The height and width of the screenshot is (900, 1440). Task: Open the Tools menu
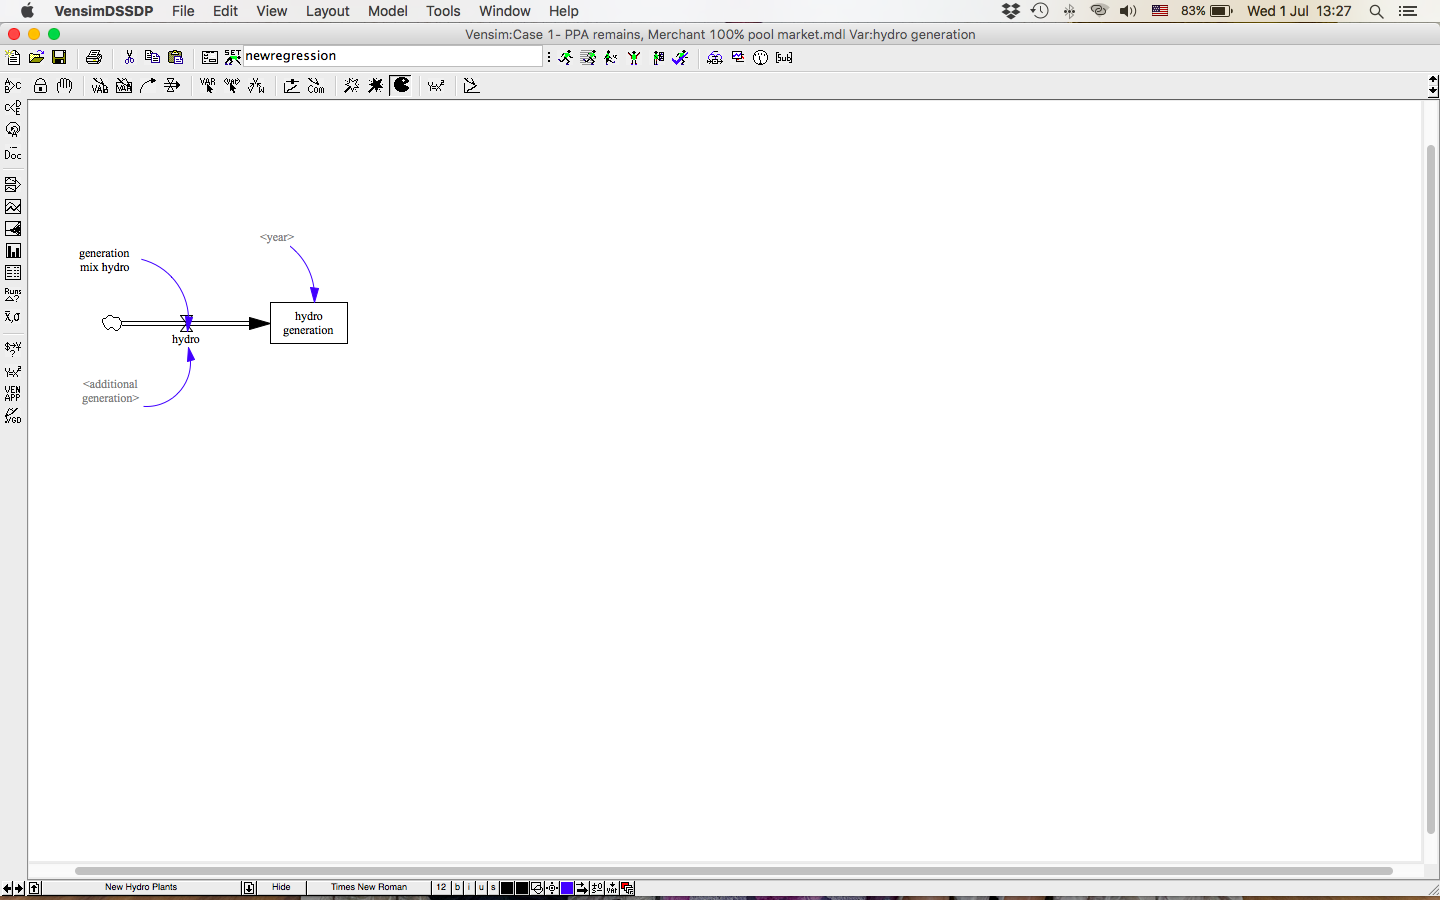point(443,11)
